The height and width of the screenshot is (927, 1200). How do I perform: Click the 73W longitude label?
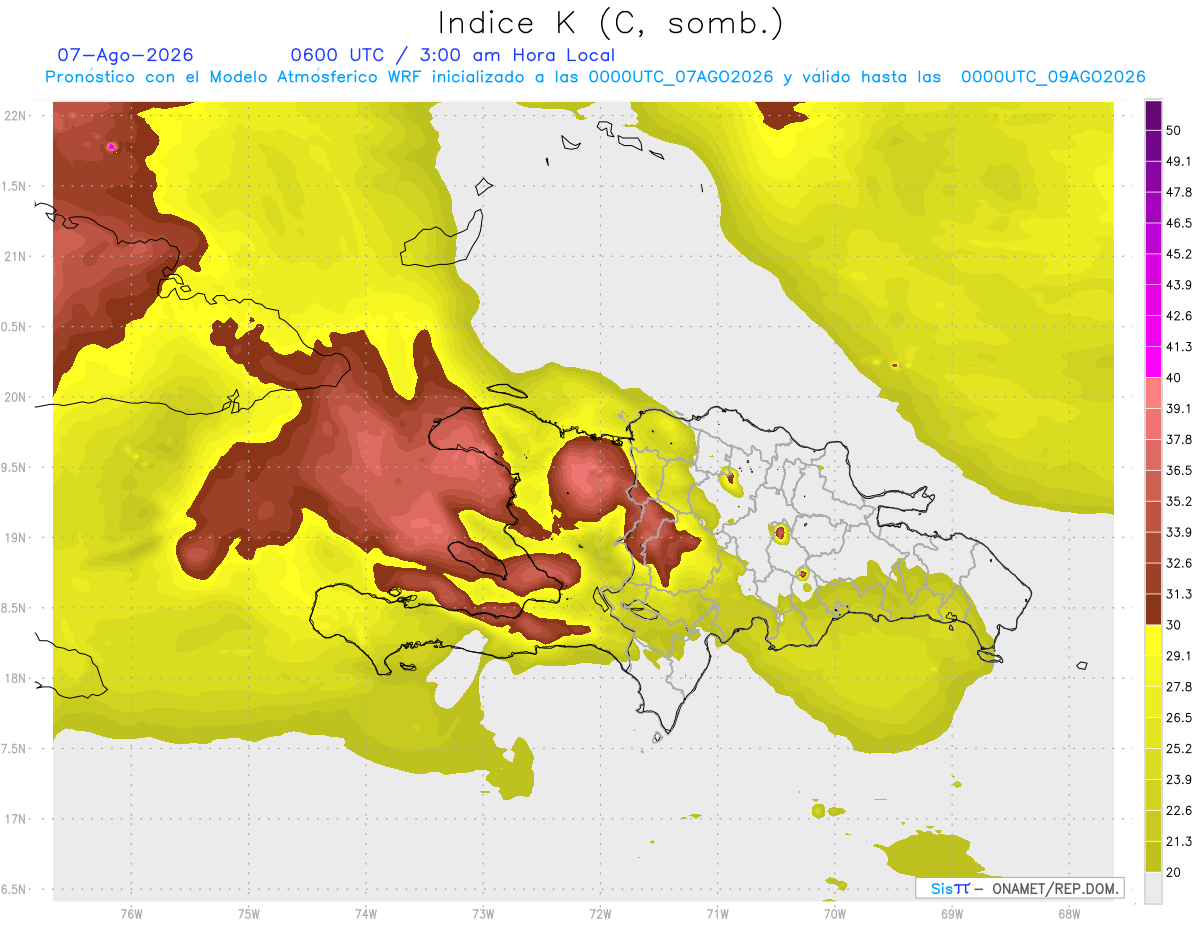pyautogui.click(x=483, y=913)
